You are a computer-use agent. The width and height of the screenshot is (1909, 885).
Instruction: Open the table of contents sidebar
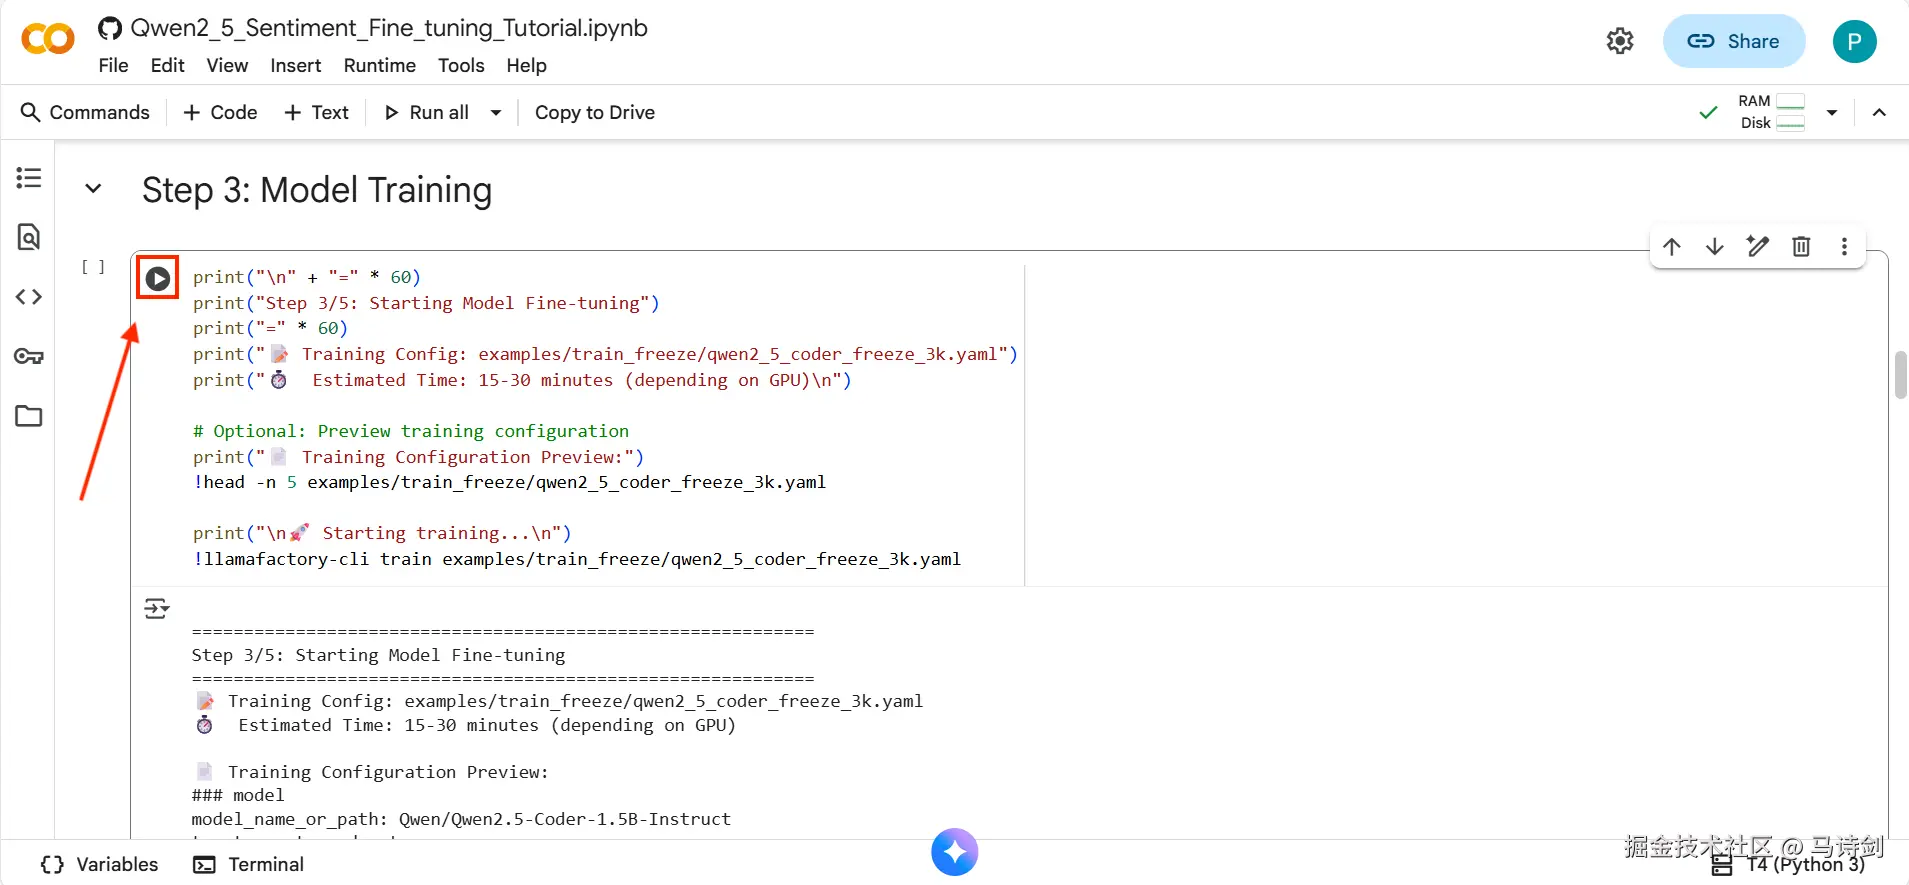(x=29, y=178)
